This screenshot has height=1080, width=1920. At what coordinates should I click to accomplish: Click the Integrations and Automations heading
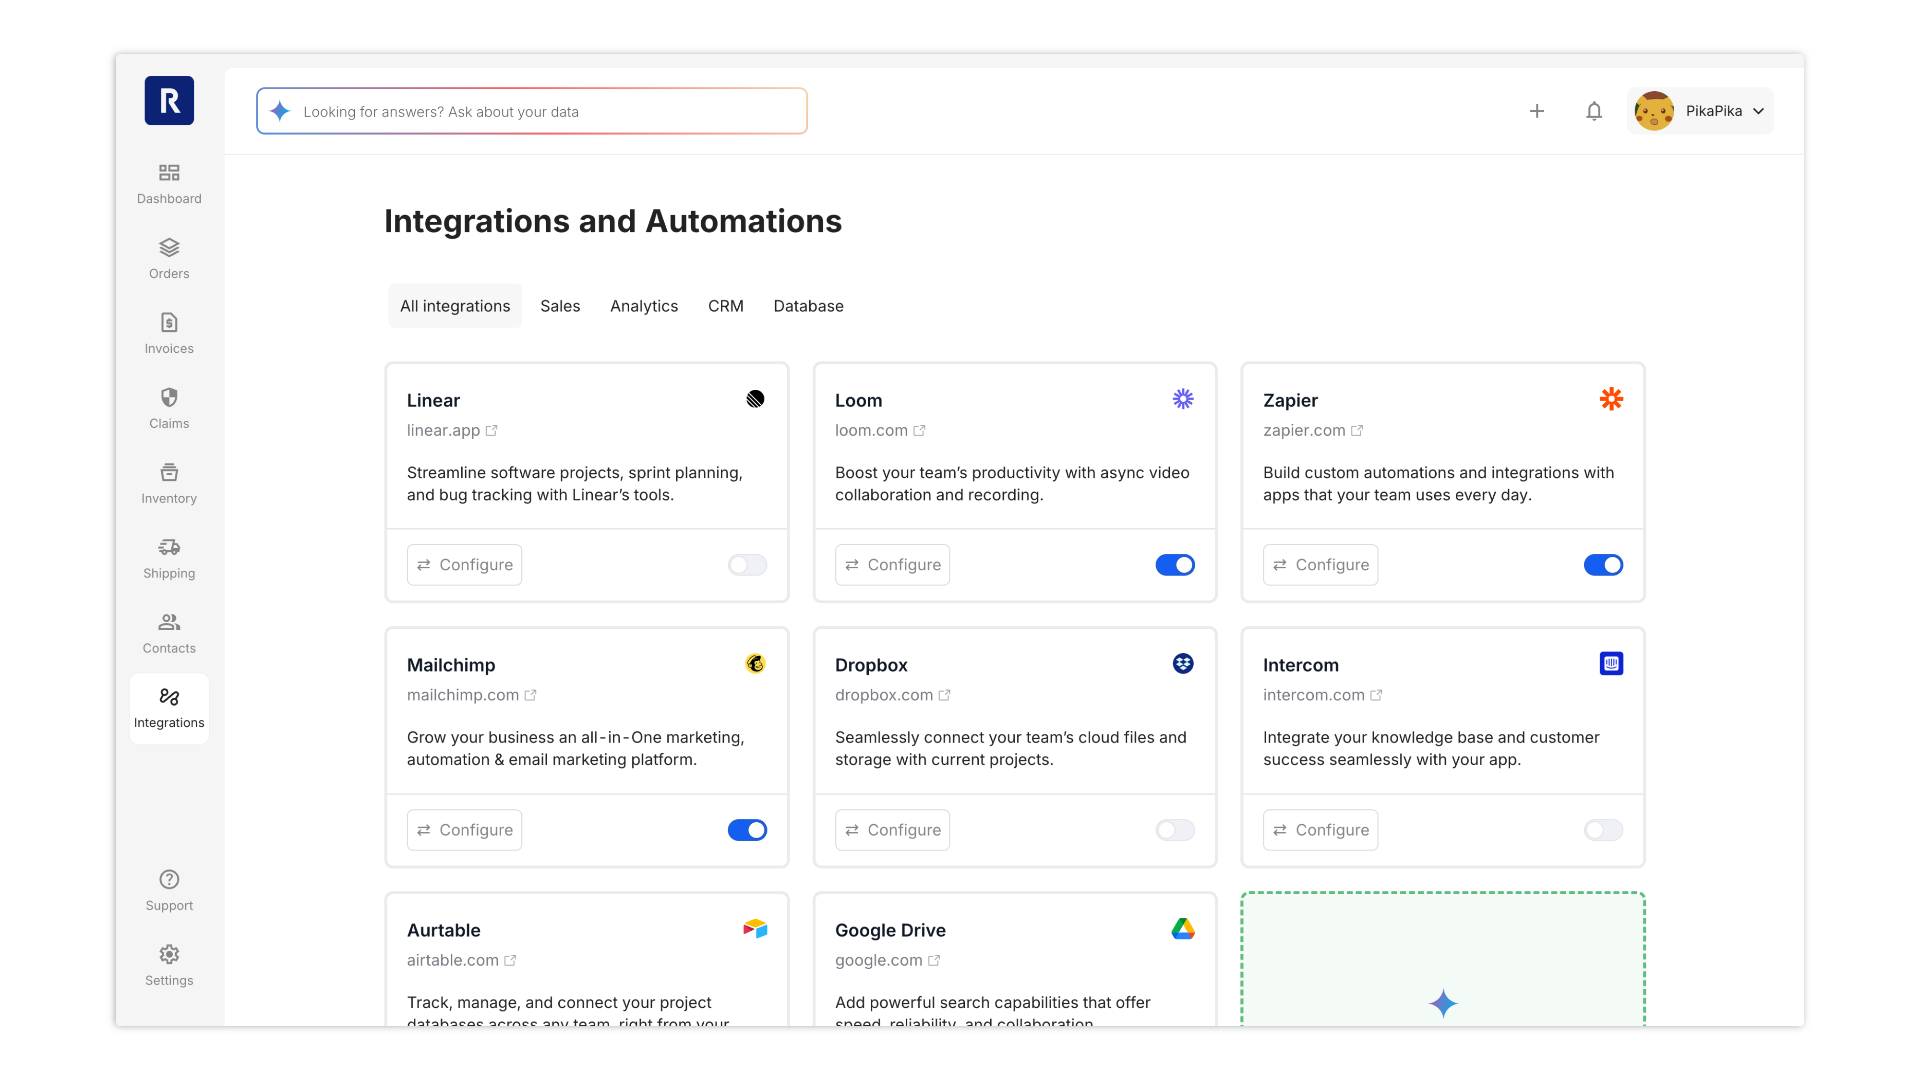pyautogui.click(x=613, y=221)
